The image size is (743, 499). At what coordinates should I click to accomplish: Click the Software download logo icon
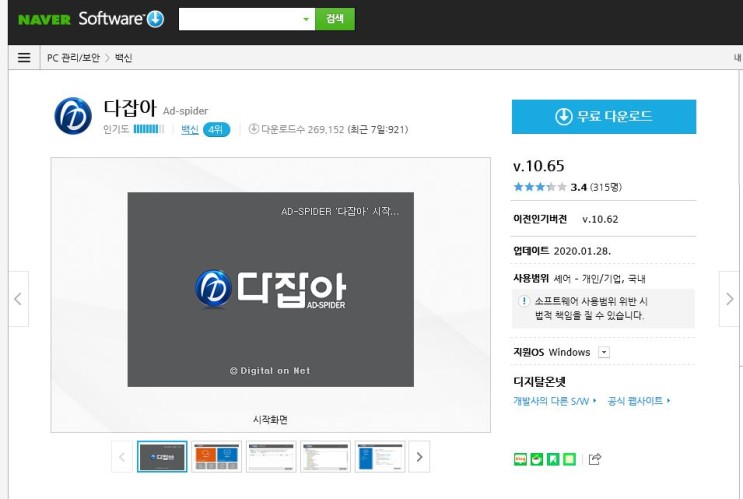(155, 19)
